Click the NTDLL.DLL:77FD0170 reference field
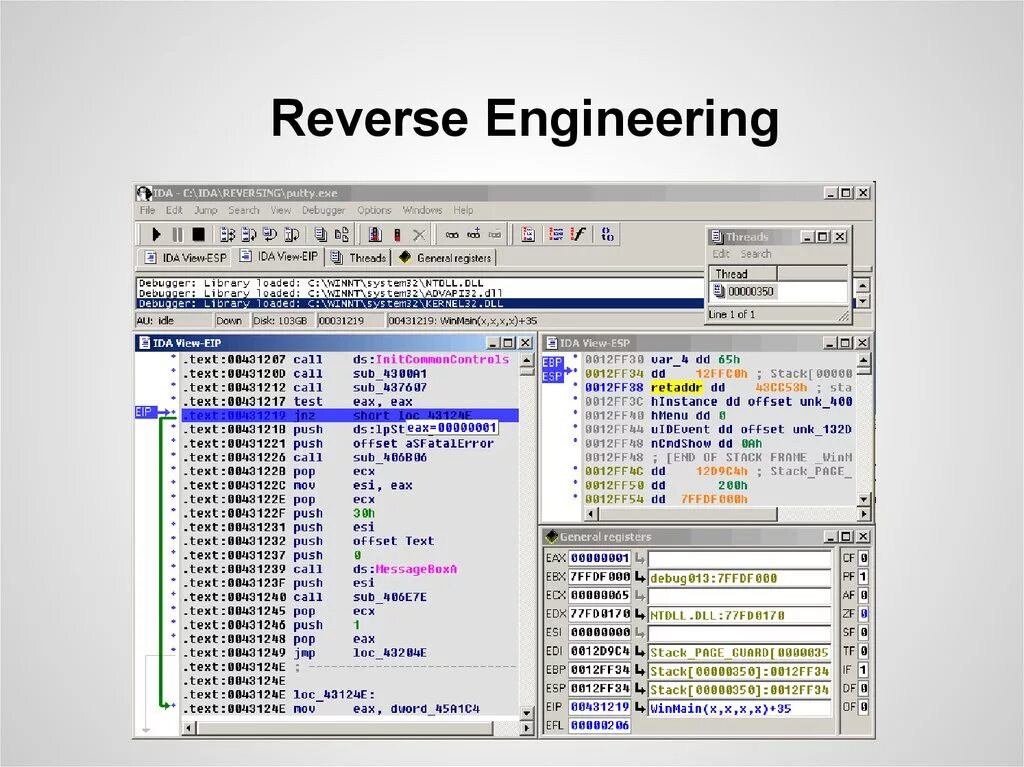The height and width of the screenshot is (767, 1024). pos(739,615)
